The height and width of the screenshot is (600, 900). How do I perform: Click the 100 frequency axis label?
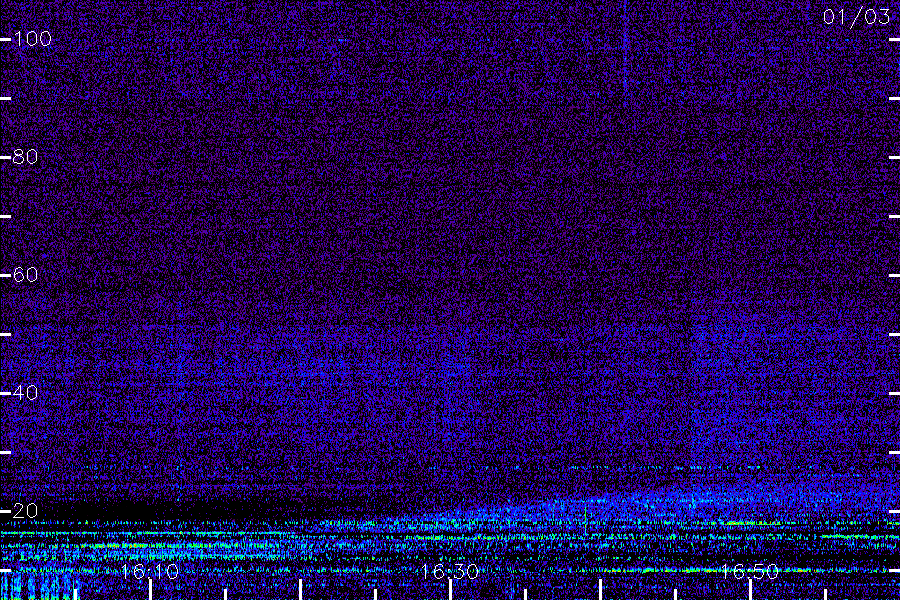pyautogui.click(x=32, y=39)
